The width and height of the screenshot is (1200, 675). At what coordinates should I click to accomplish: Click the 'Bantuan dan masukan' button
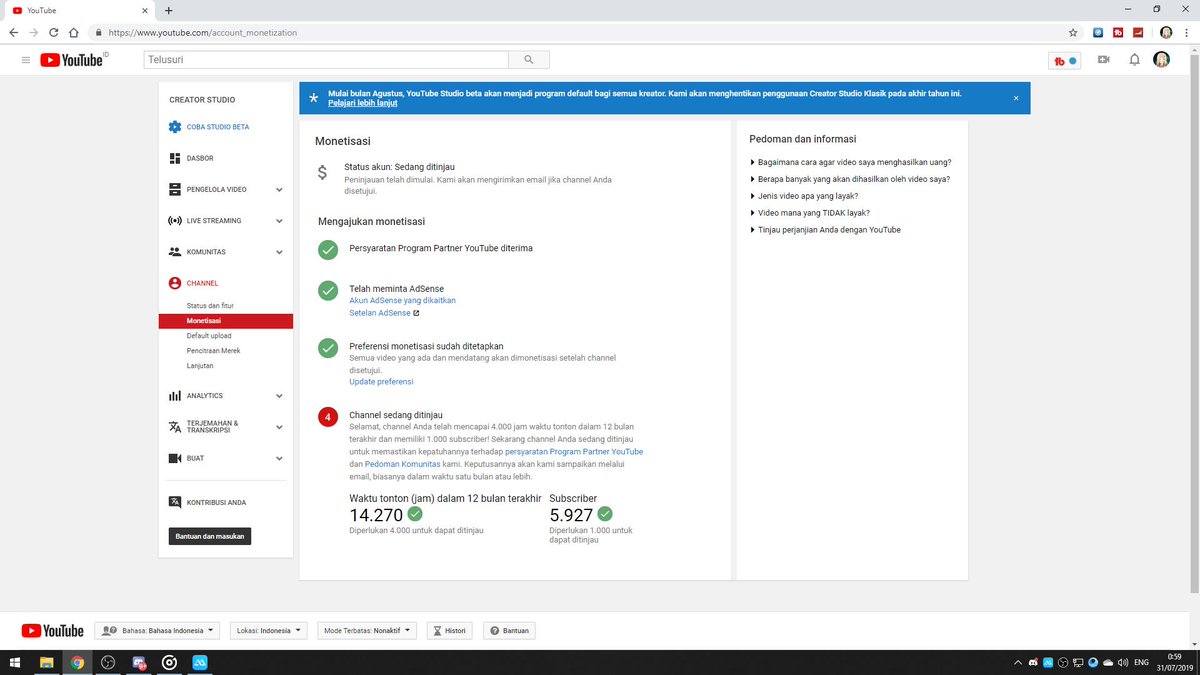(x=210, y=537)
